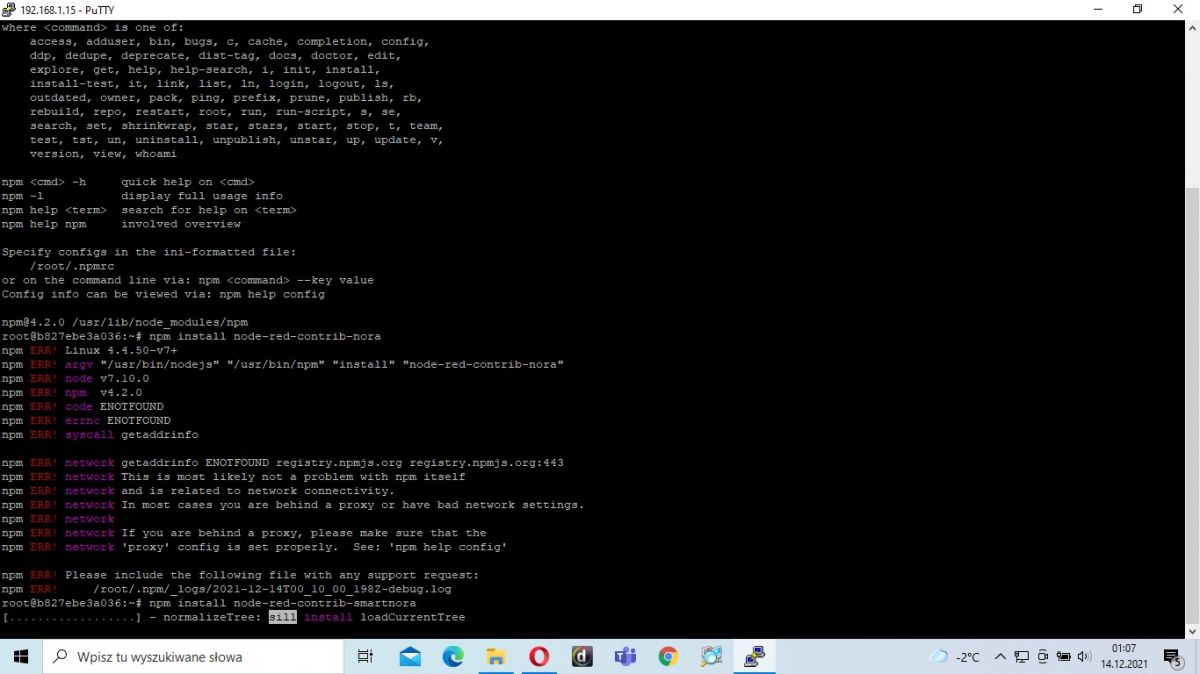Click the 'loadCurrentTree' text
The width and height of the screenshot is (1200, 674).
click(x=413, y=617)
